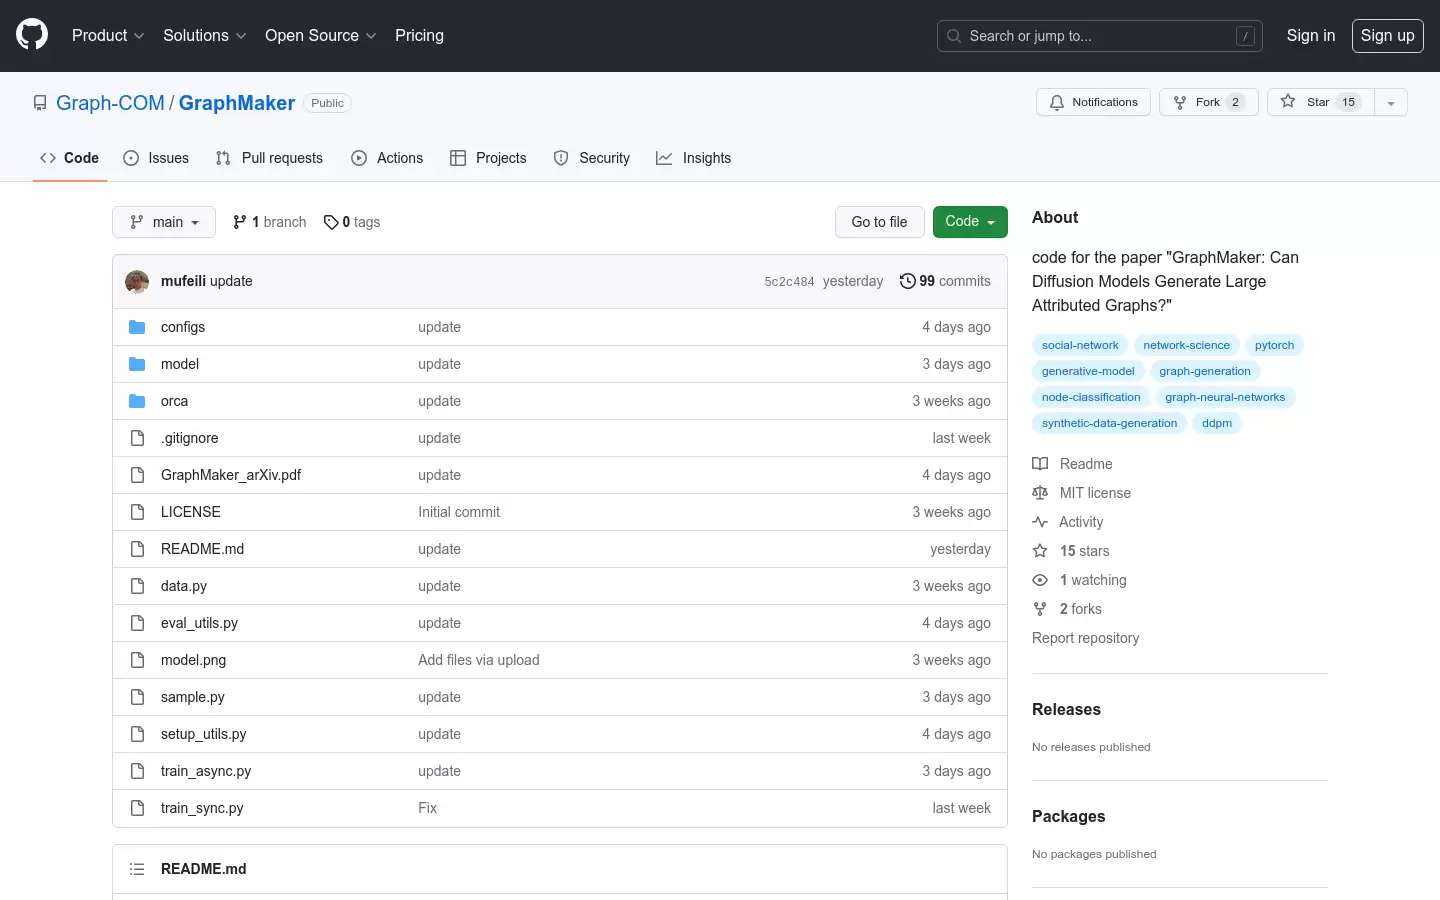This screenshot has height=900, width=1440.
Task: Switch to the Insights tab
Action: tap(693, 158)
